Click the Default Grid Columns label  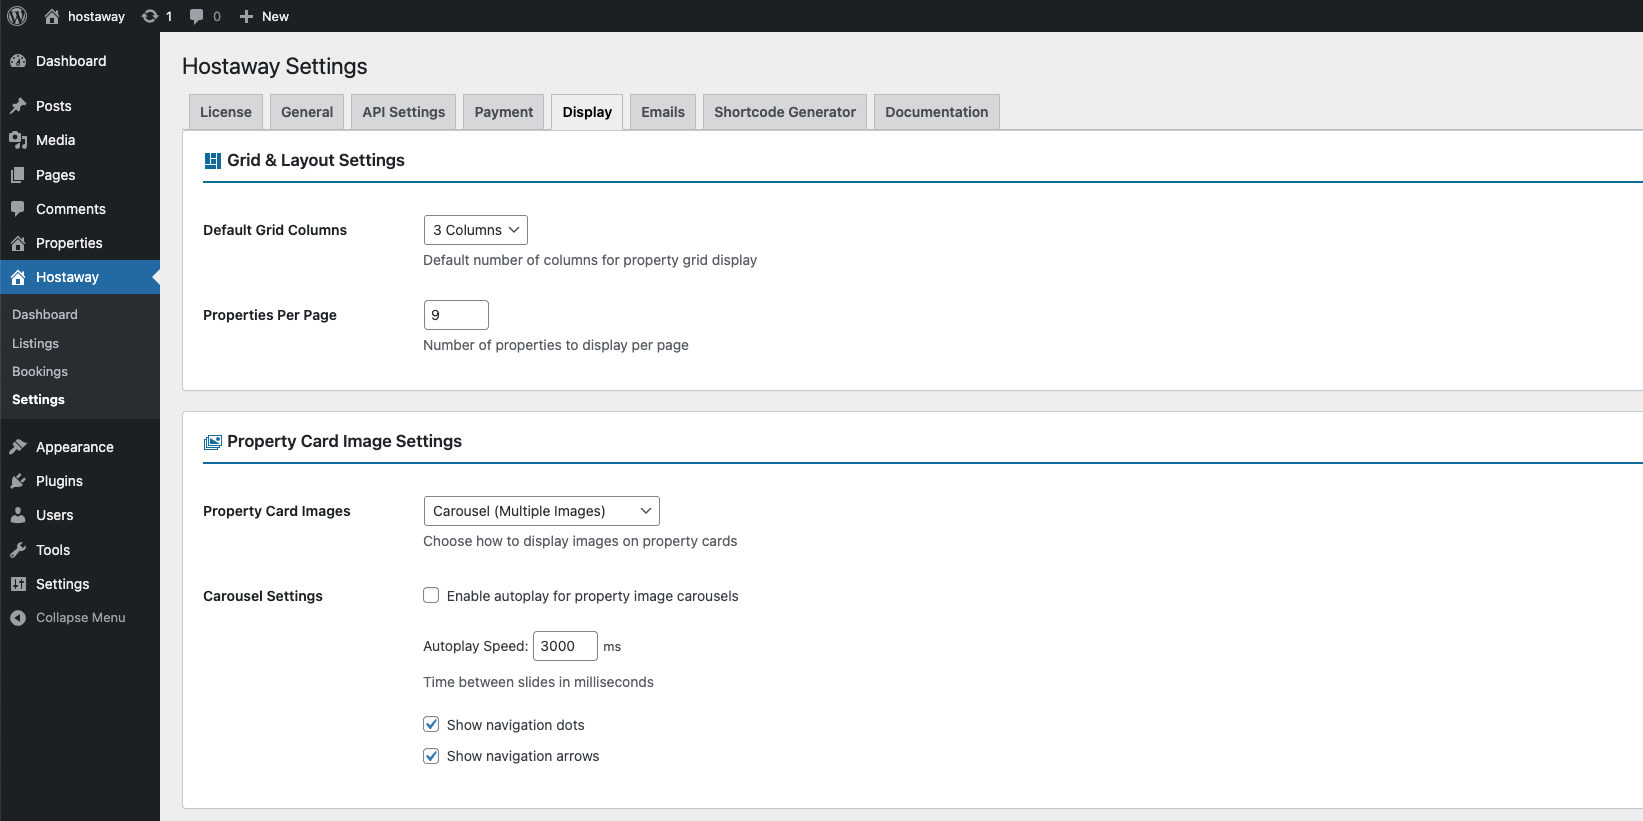275,230
